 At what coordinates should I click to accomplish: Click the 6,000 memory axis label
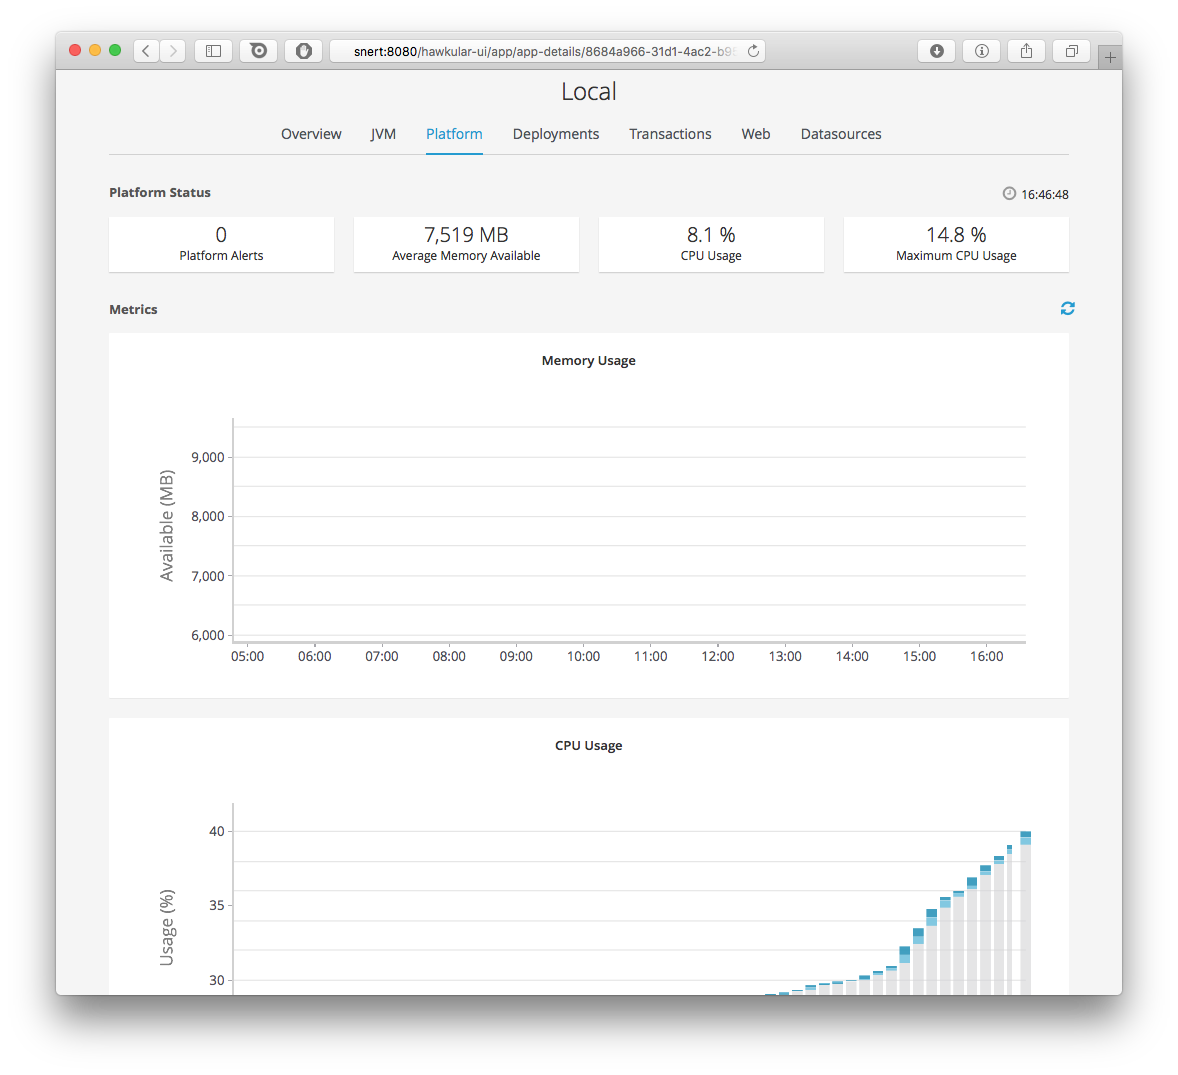tap(208, 636)
